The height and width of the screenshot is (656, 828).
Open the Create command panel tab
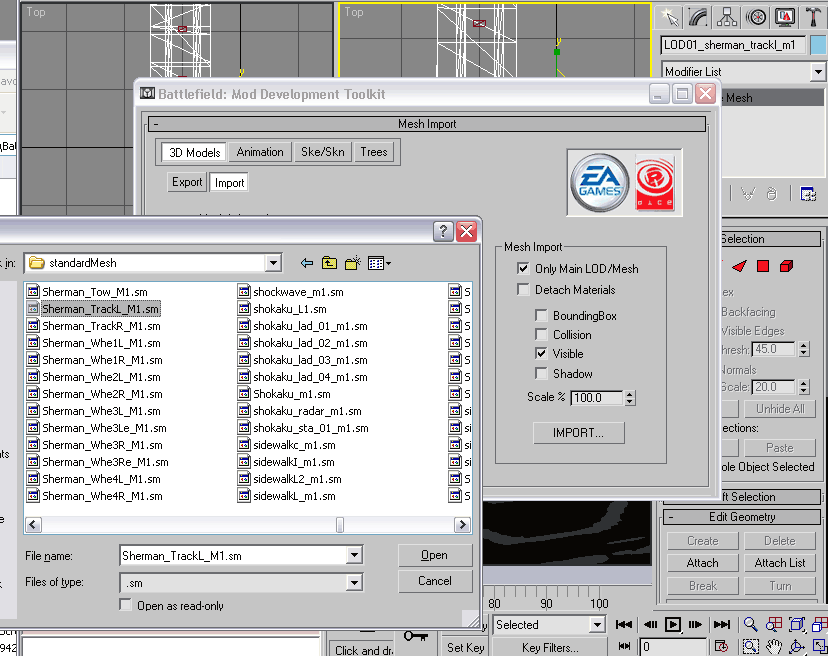point(670,17)
